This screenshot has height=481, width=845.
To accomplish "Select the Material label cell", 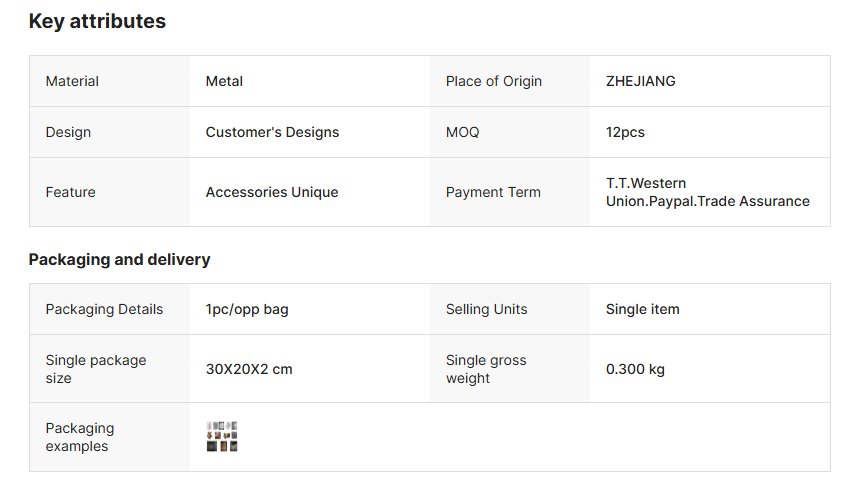I will click(x=72, y=81).
